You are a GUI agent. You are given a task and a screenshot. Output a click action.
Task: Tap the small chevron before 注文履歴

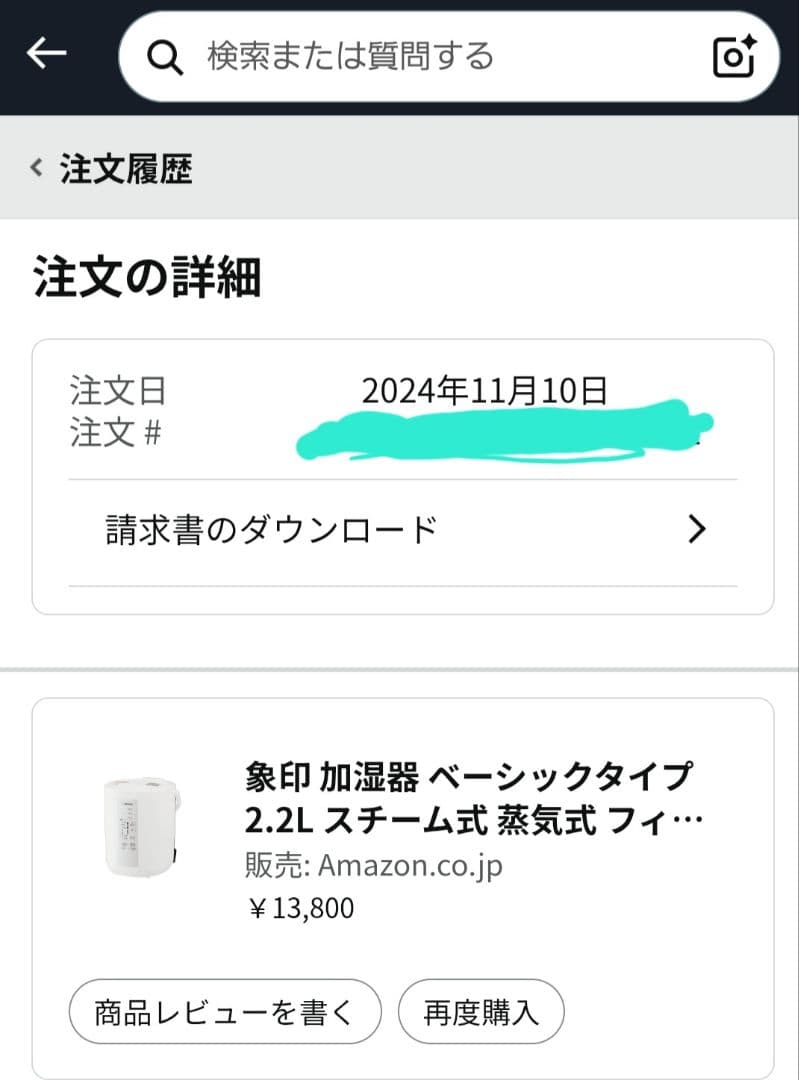tap(37, 168)
